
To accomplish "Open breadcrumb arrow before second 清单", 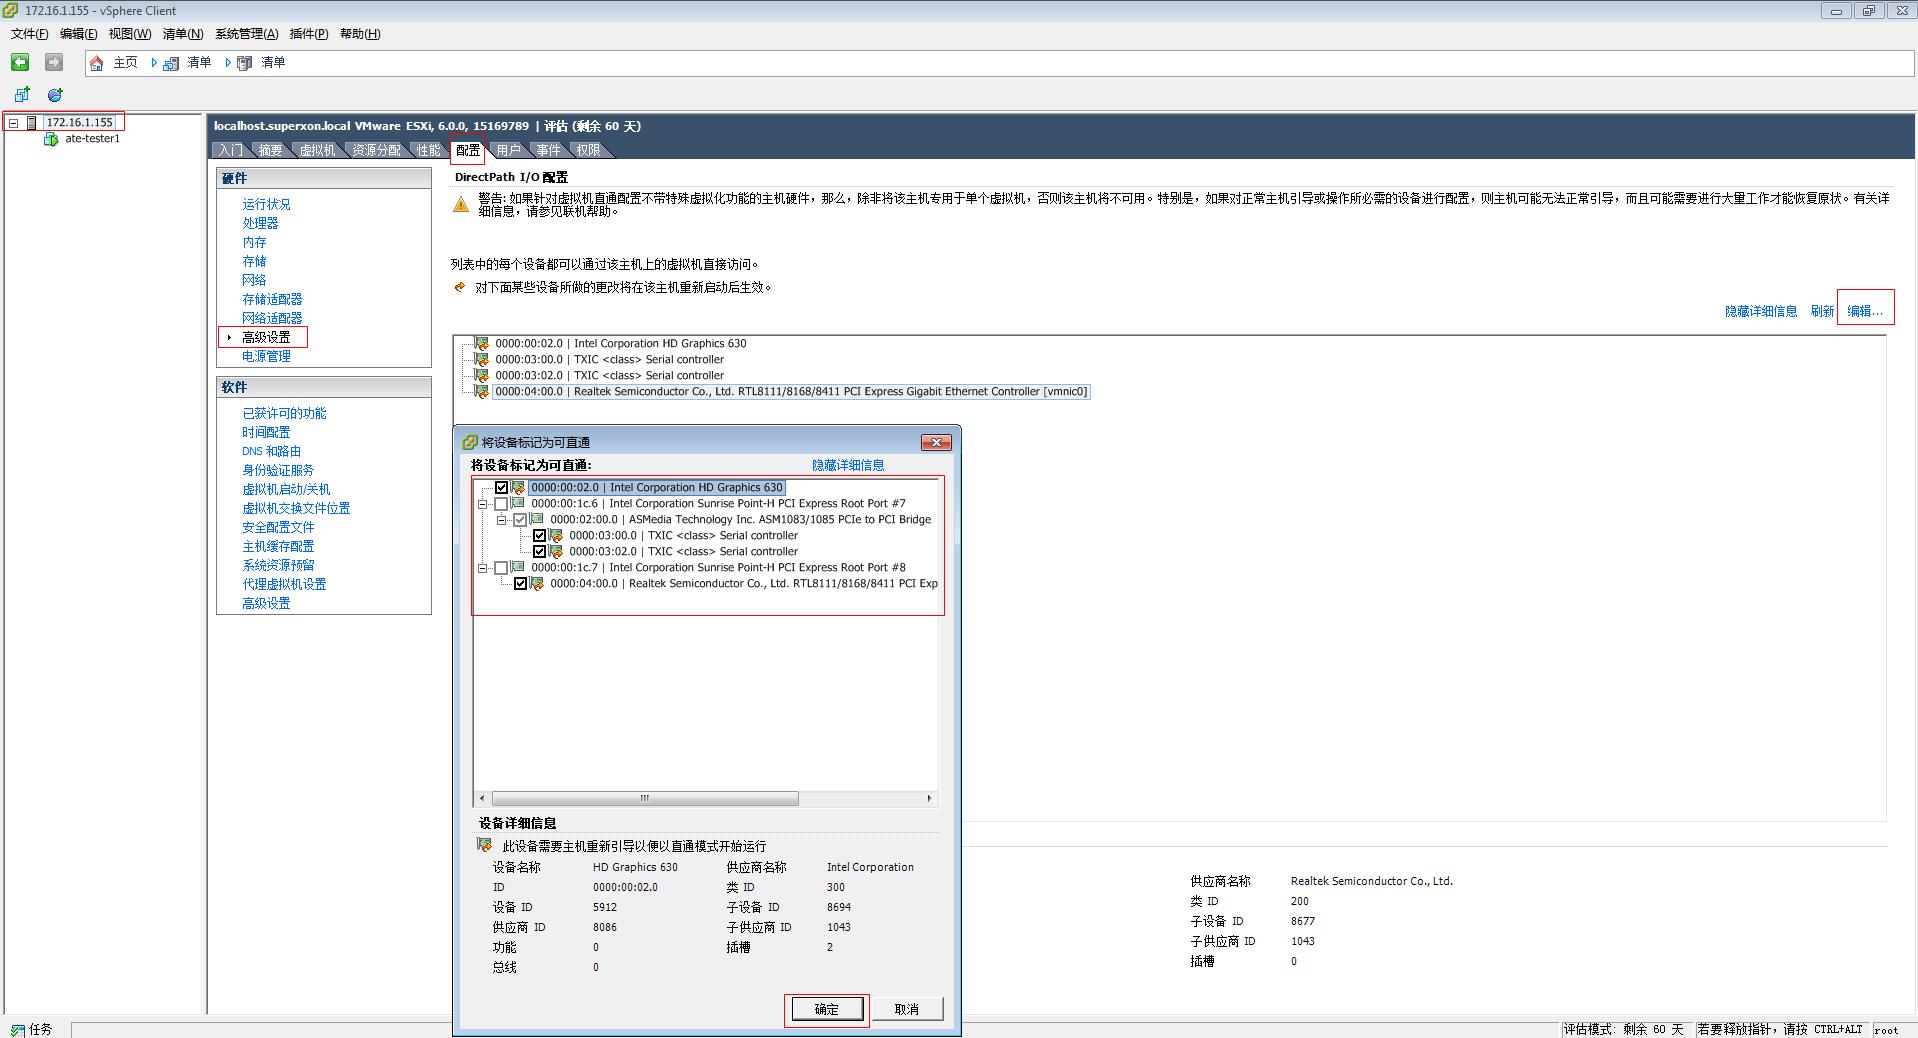I will pyautogui.click(x=228, y=63).
